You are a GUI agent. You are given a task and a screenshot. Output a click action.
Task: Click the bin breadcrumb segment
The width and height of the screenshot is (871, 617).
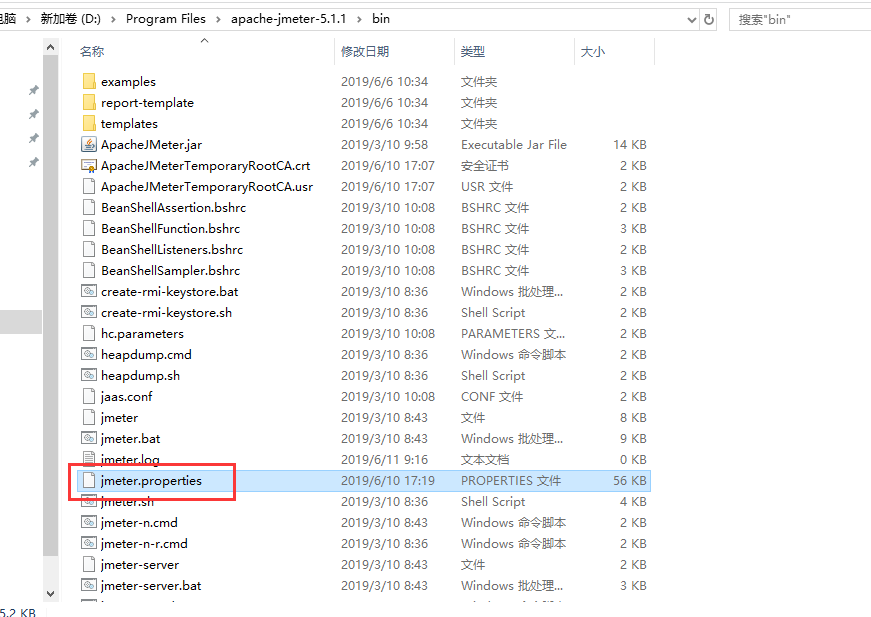[x=381, y=19]
